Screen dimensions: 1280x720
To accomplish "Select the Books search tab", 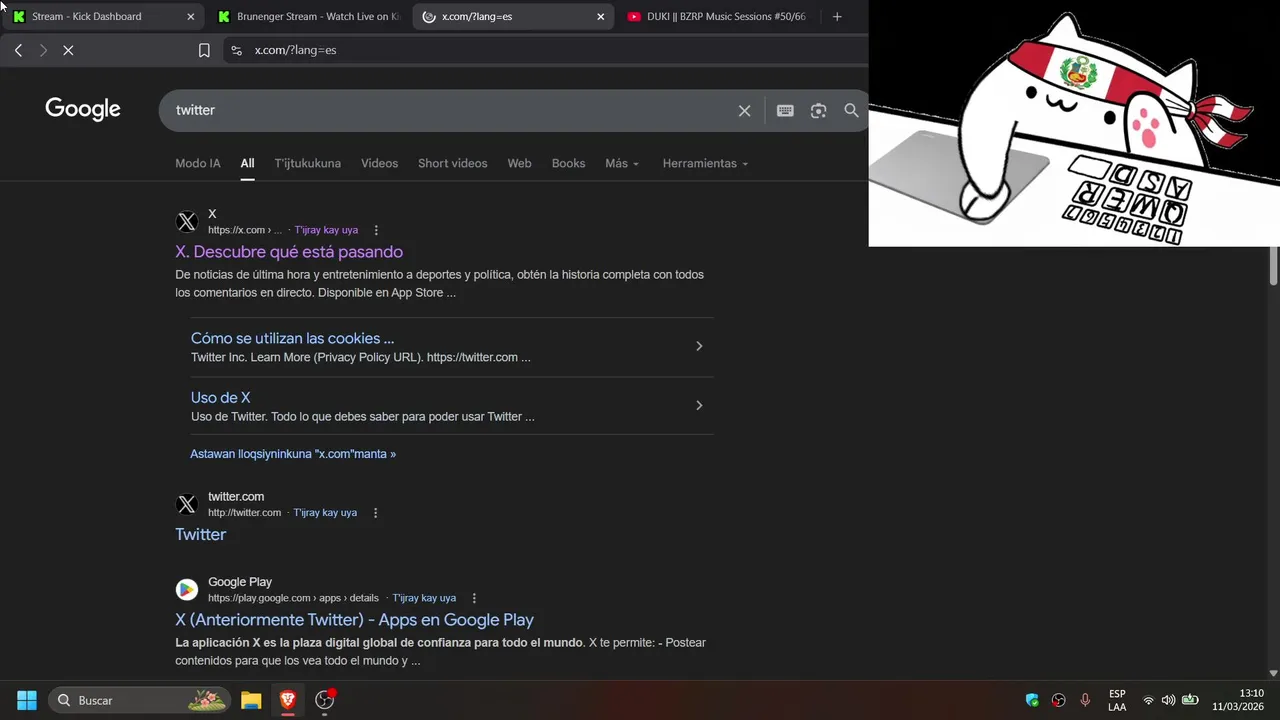I will [568, 163].
